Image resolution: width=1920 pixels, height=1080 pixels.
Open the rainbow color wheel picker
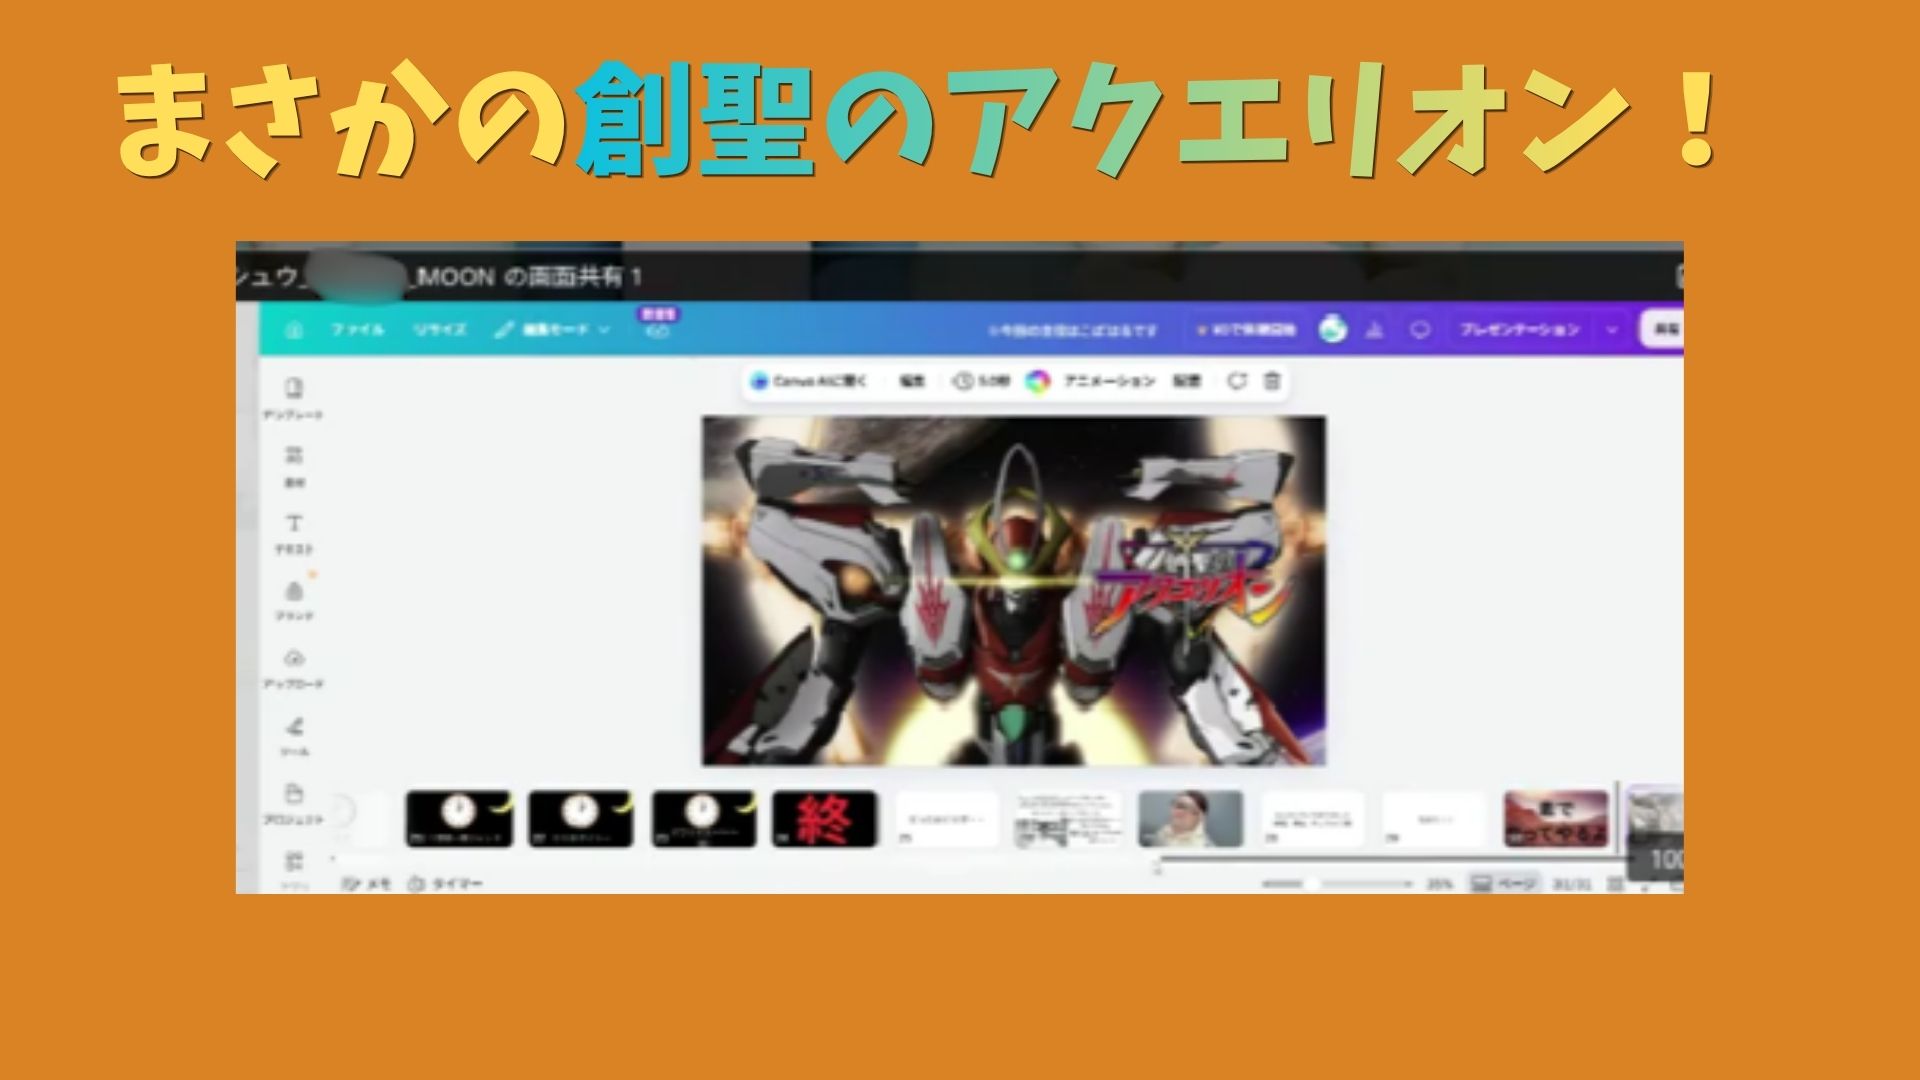[1038, 381]
